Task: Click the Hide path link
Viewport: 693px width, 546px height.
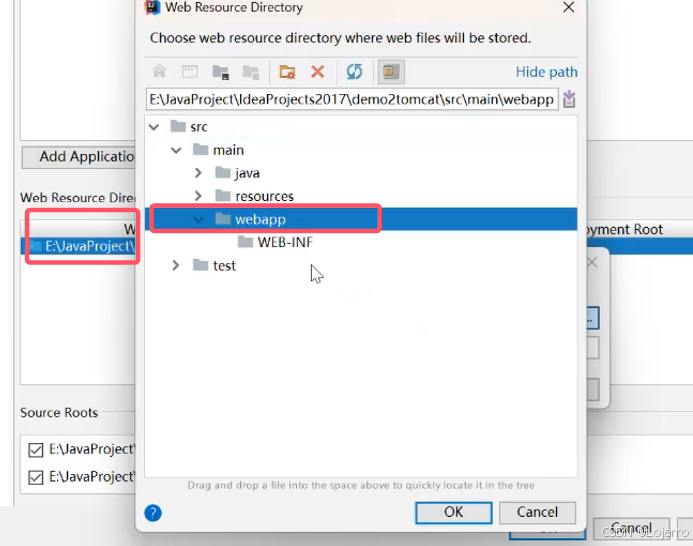Action: coord(546,72)
